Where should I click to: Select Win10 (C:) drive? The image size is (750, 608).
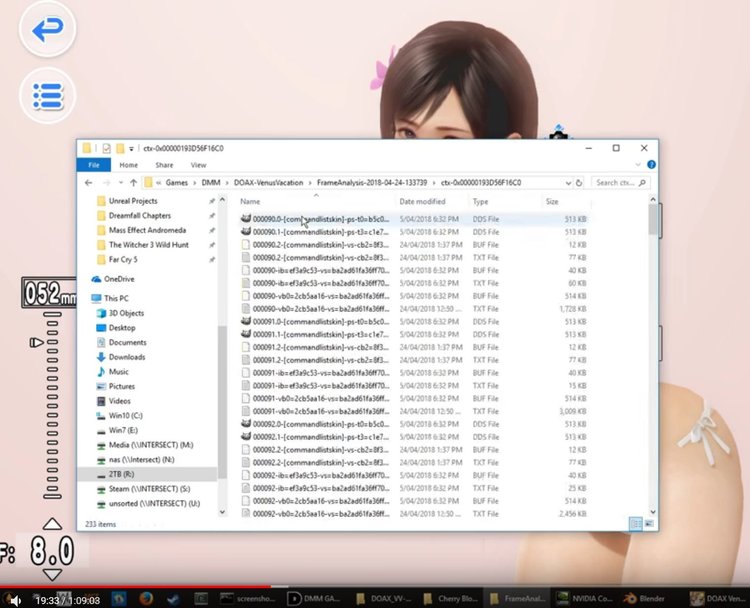(125, 416)
